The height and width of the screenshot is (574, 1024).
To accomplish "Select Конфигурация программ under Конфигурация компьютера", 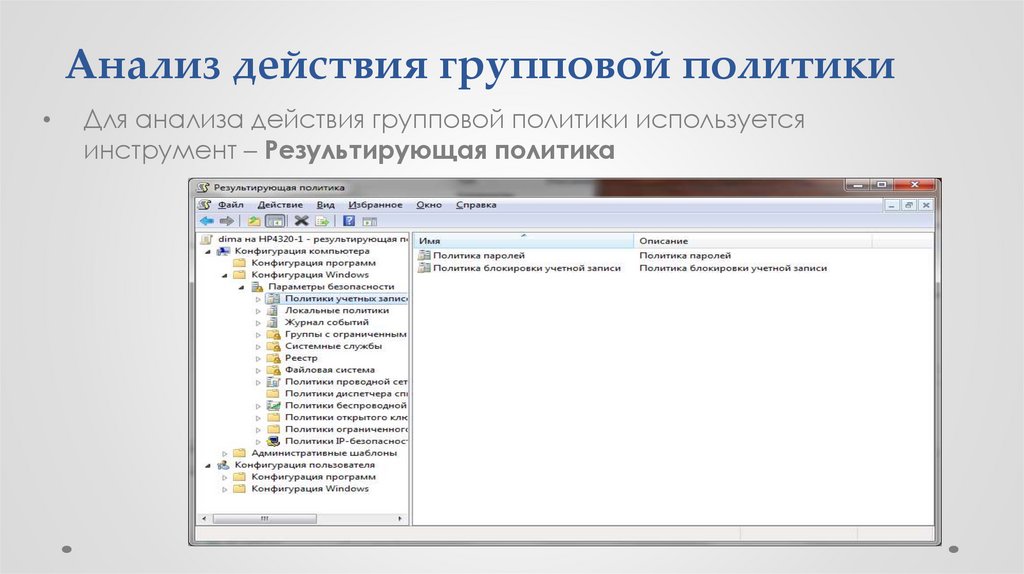I will pos(313,263).
